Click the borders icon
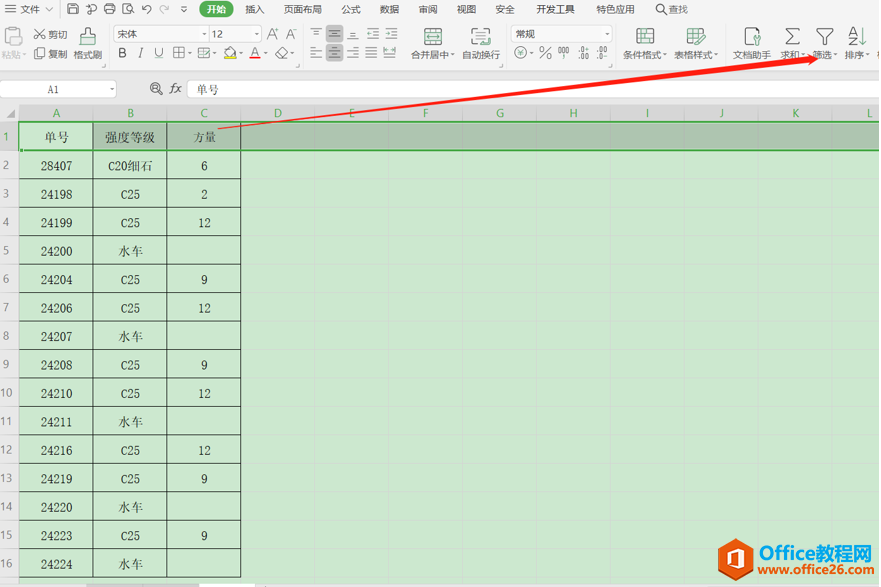Screen dimensions: 881x587 pos(179,53)
